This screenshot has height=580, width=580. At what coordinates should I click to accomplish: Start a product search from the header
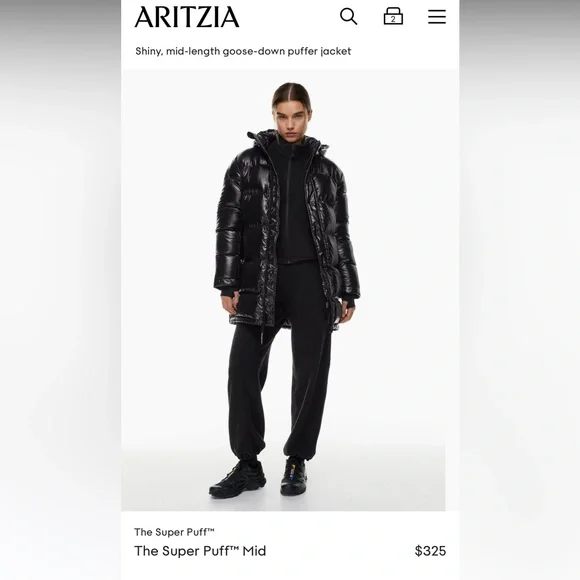point(348,17)
